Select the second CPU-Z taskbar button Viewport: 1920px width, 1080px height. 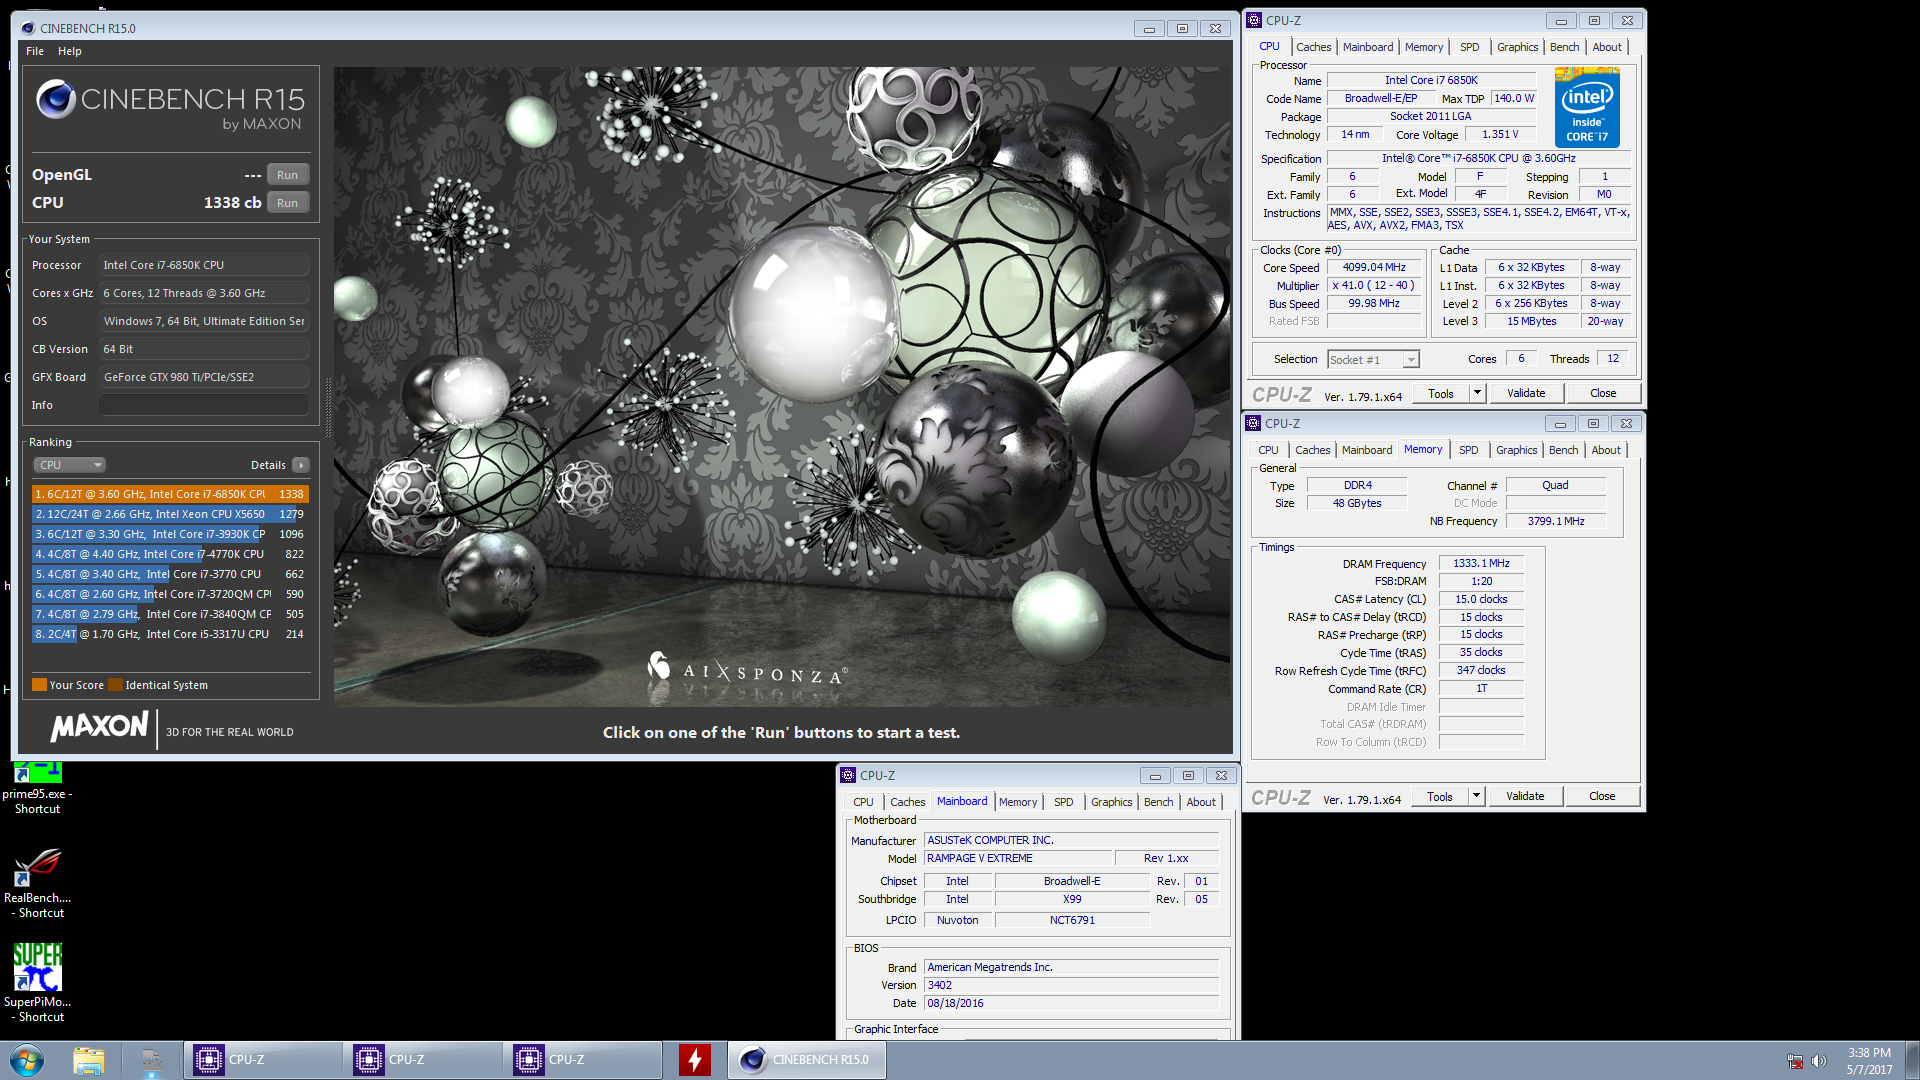(423, 1060)
